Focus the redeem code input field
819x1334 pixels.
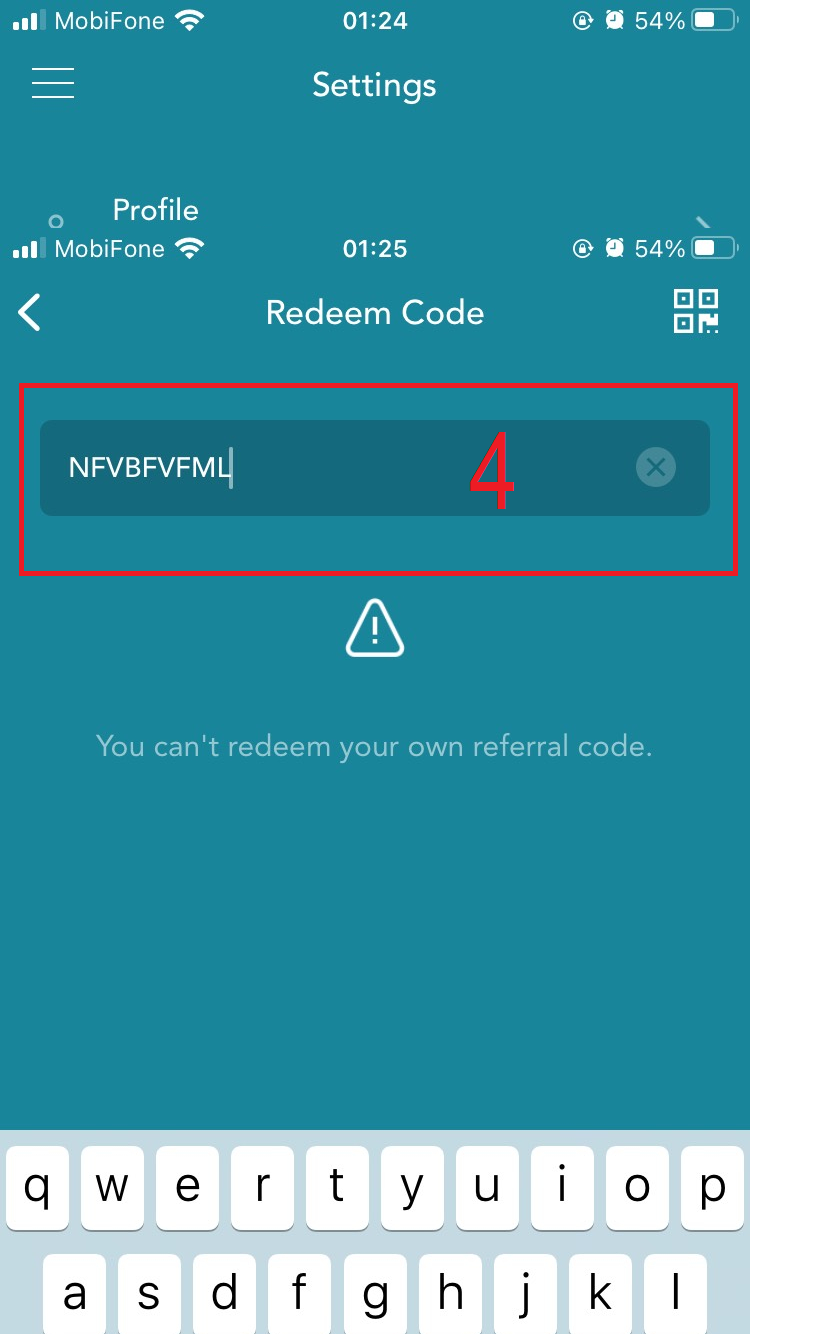coord(375,468)
